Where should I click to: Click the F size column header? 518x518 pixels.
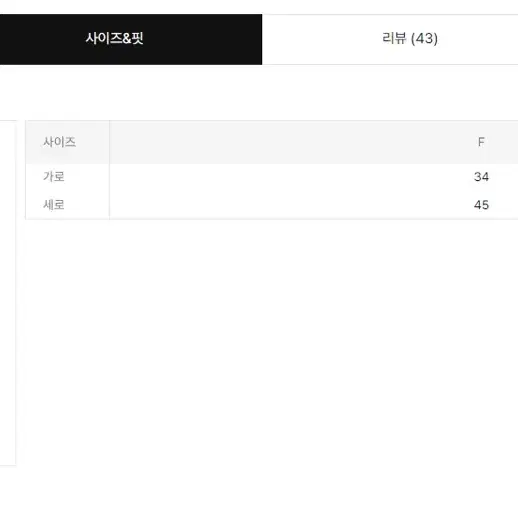point(481,142)
